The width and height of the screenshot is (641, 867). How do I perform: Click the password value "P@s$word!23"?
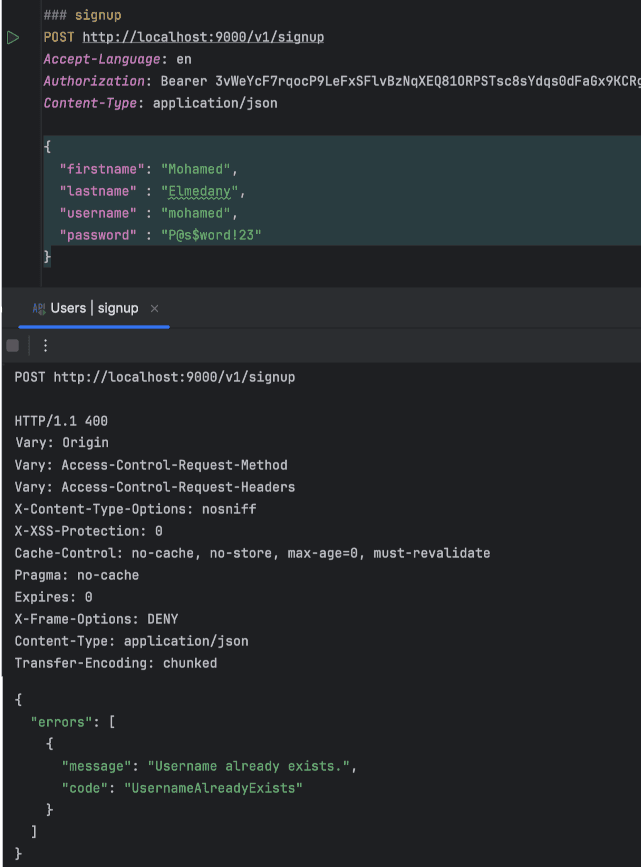click(214, 235)
